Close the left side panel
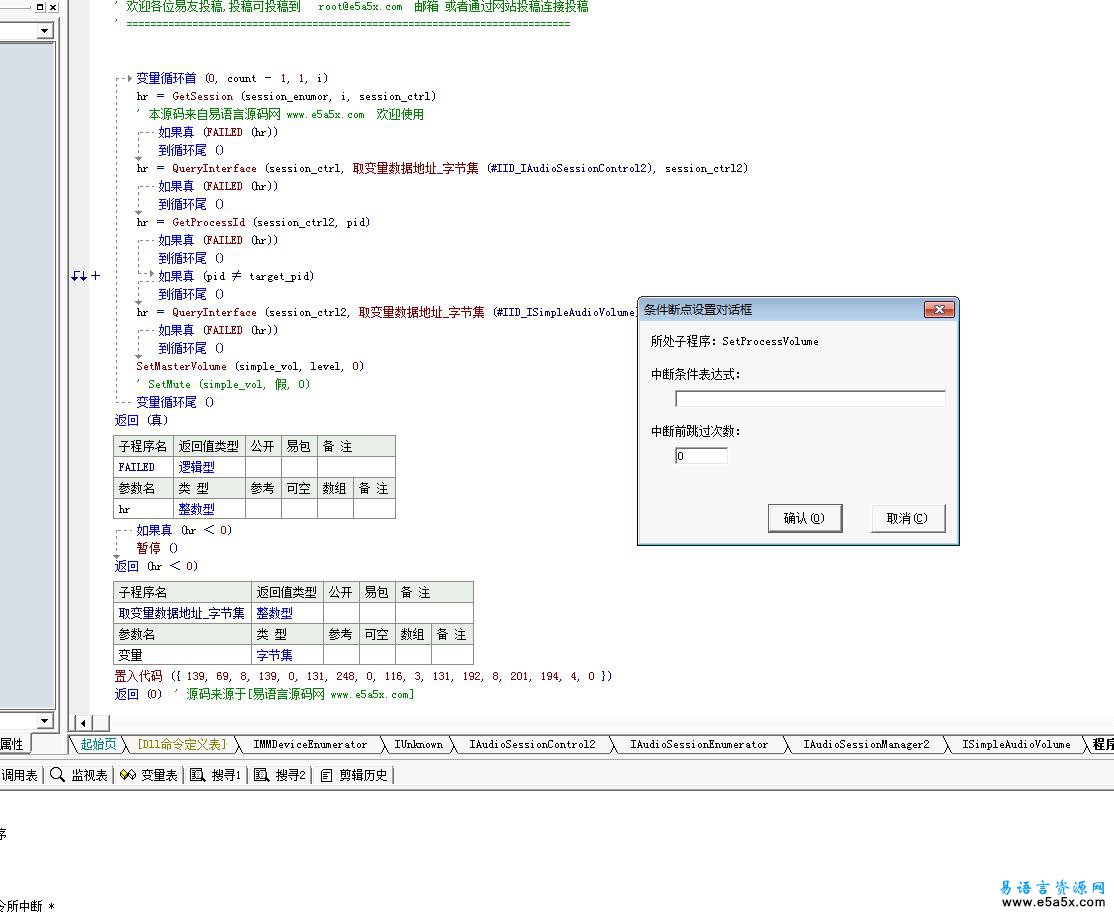 point(53,6)
